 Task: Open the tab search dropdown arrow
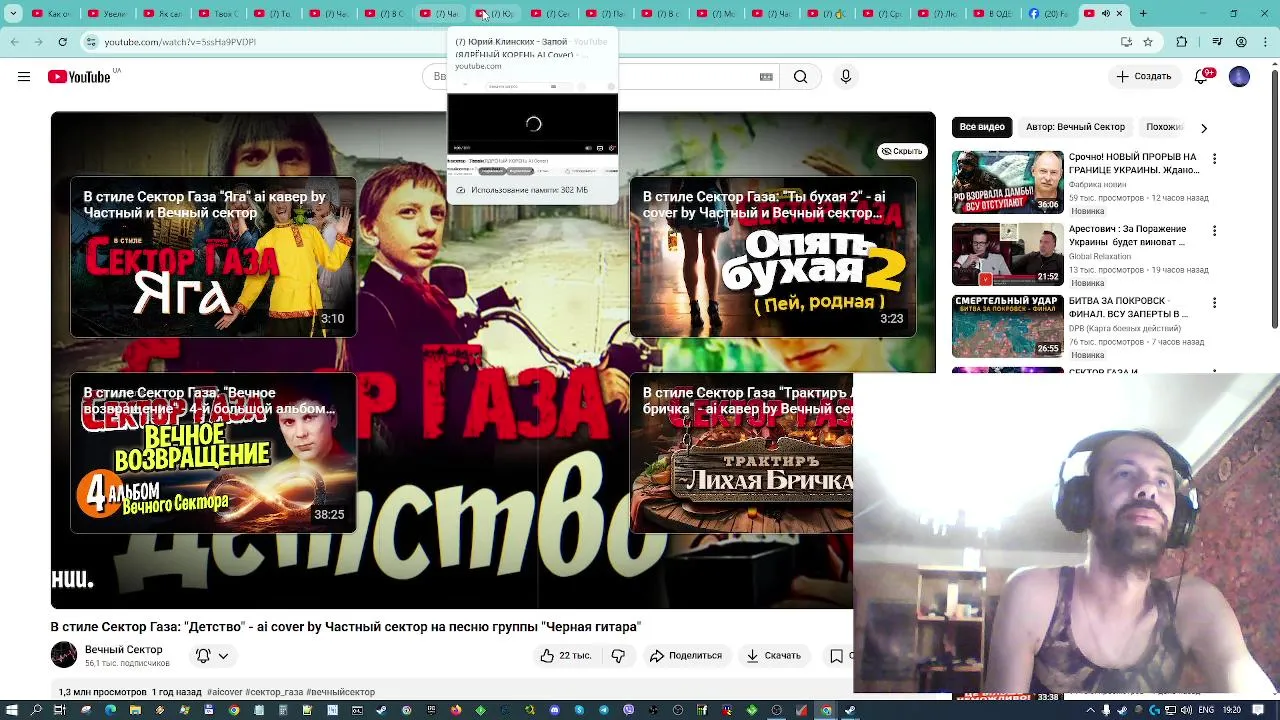coord(13,14)
